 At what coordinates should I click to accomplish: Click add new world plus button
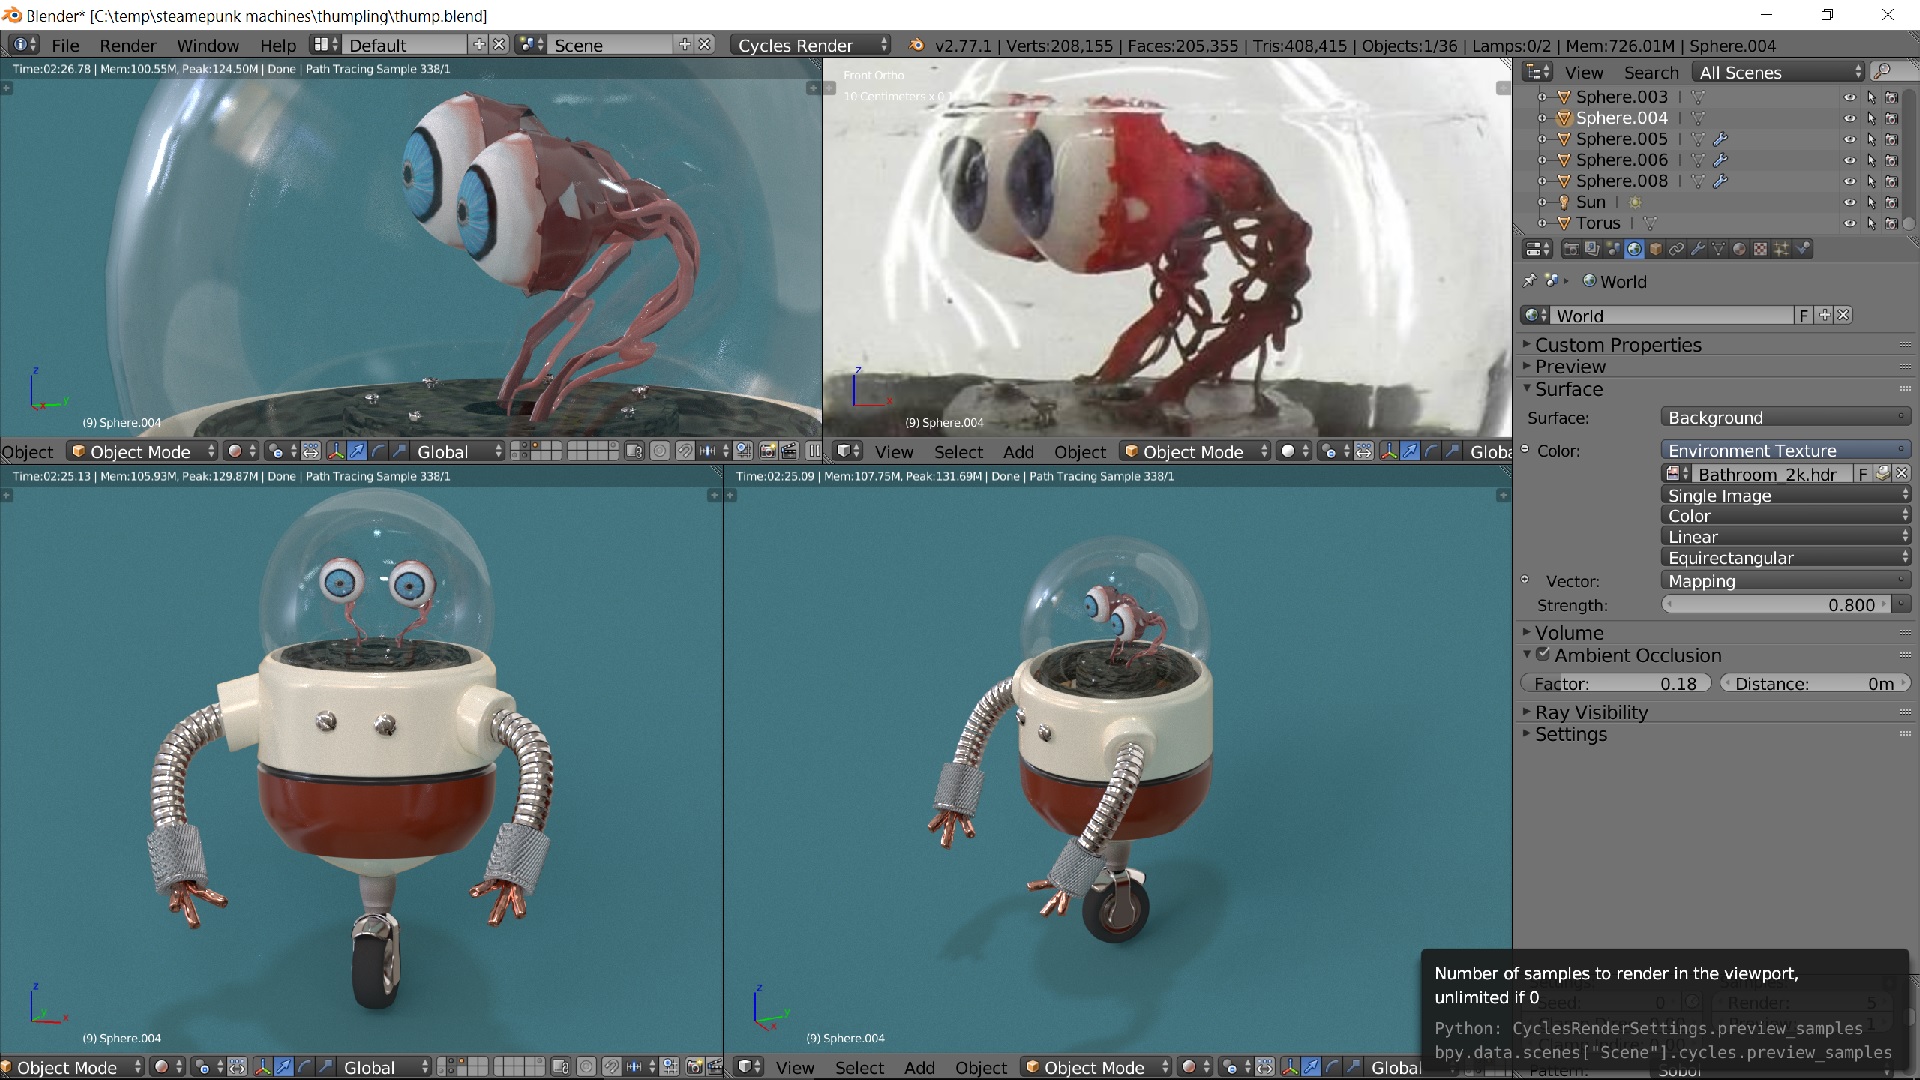pos(1824,315)
